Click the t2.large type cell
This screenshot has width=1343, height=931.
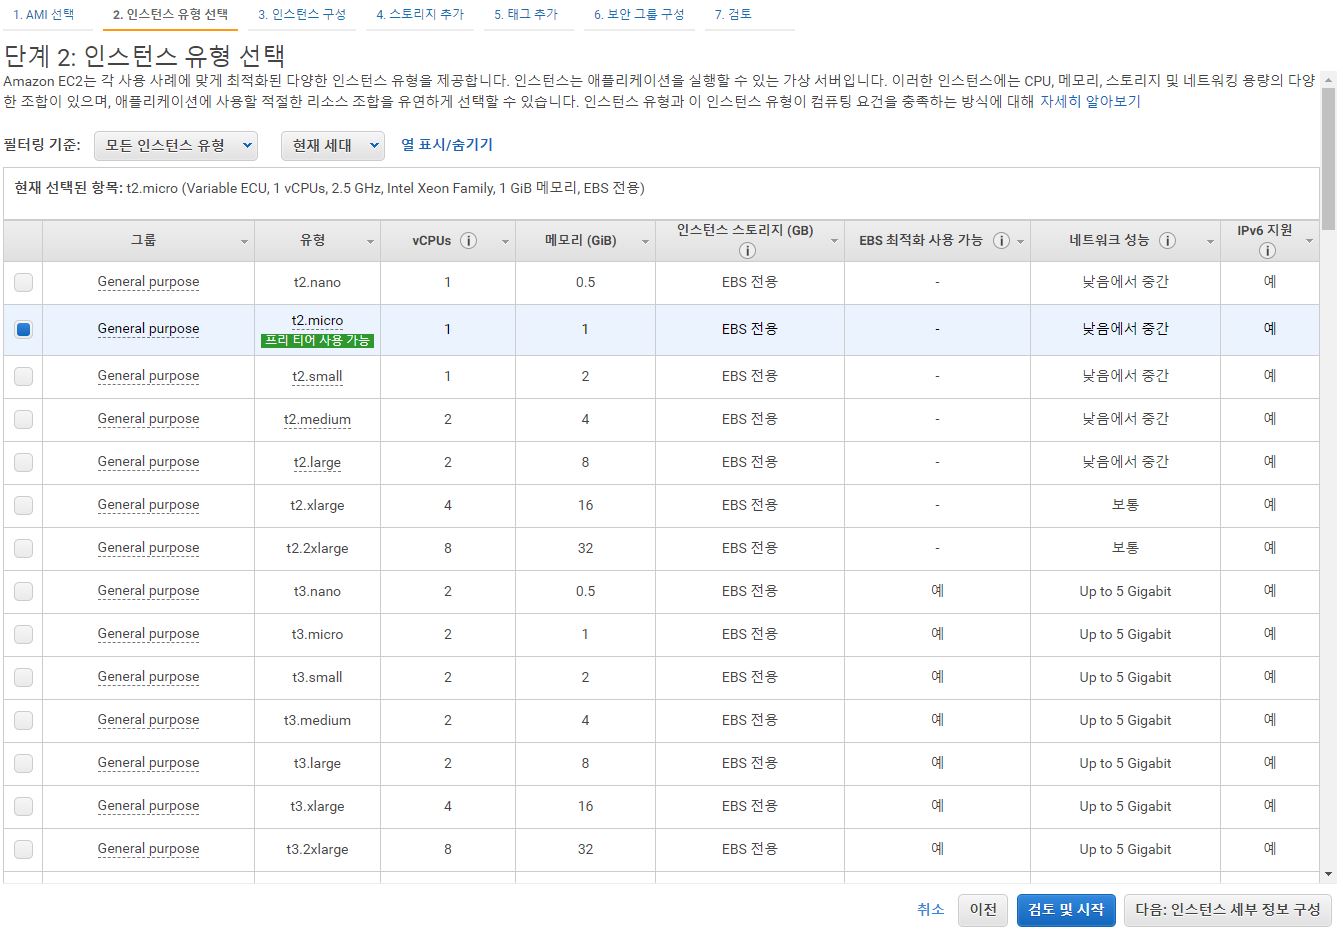317,462
